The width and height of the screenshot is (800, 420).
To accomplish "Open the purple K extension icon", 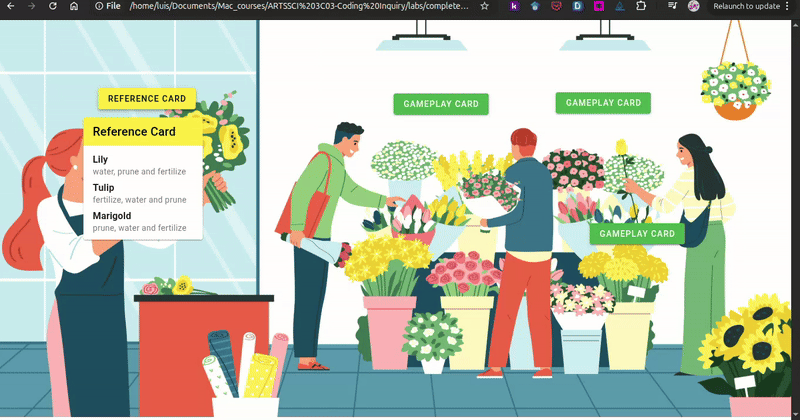I will coord(514,6).
